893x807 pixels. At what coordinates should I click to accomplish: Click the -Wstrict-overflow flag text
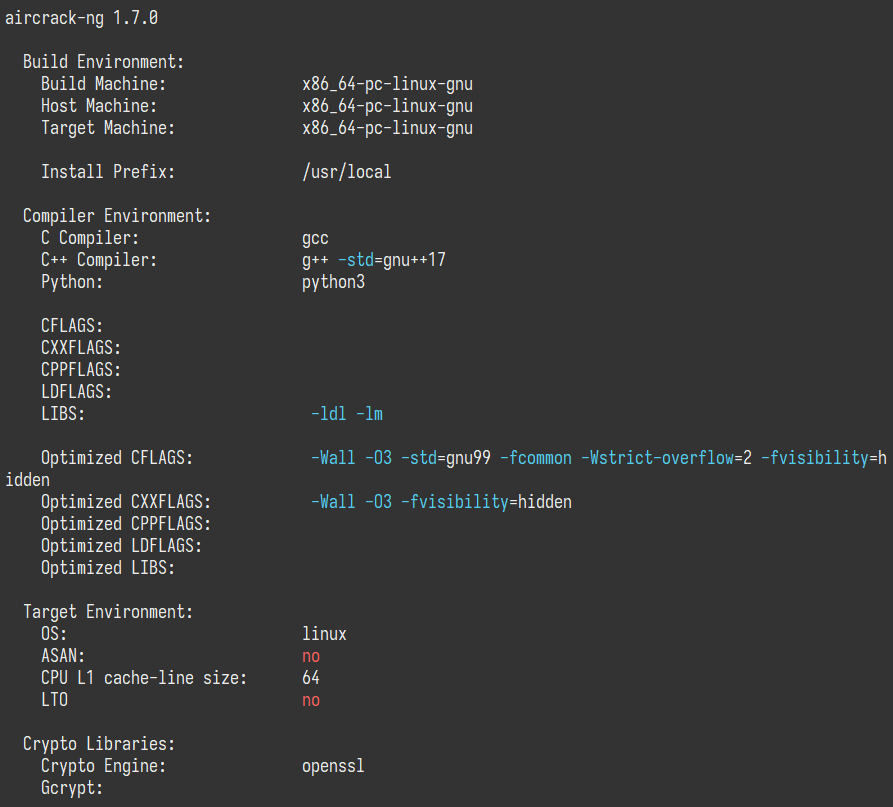(656, 458)
